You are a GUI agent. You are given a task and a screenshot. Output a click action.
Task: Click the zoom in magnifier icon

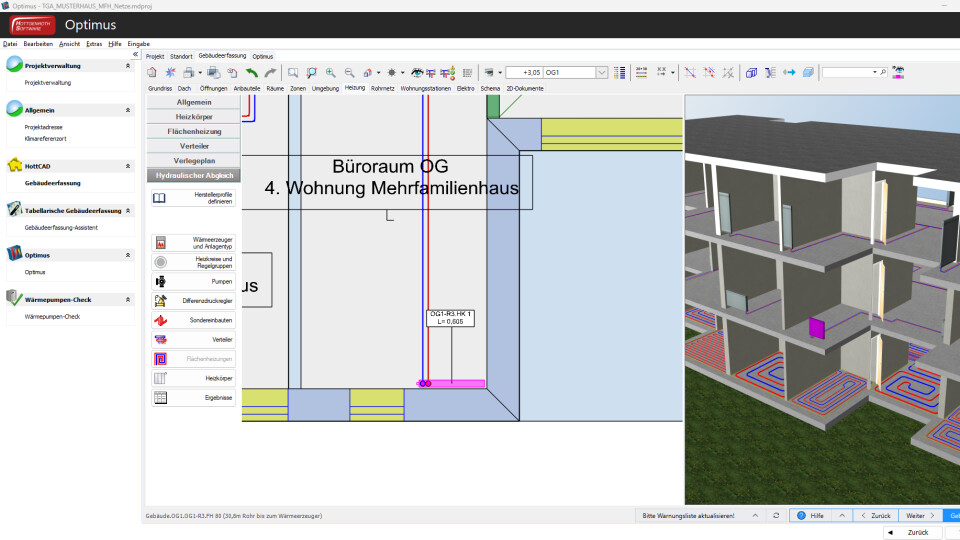click(331, 73)
